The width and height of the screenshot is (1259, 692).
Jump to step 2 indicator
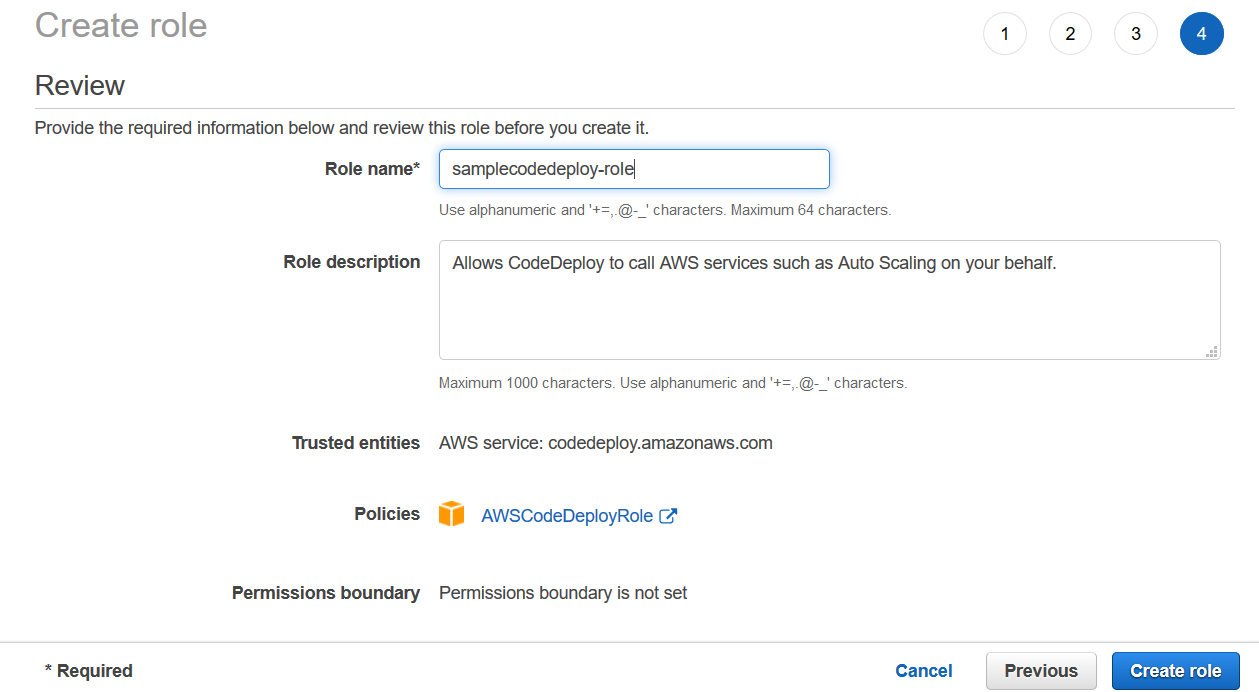pos(1070,34)
